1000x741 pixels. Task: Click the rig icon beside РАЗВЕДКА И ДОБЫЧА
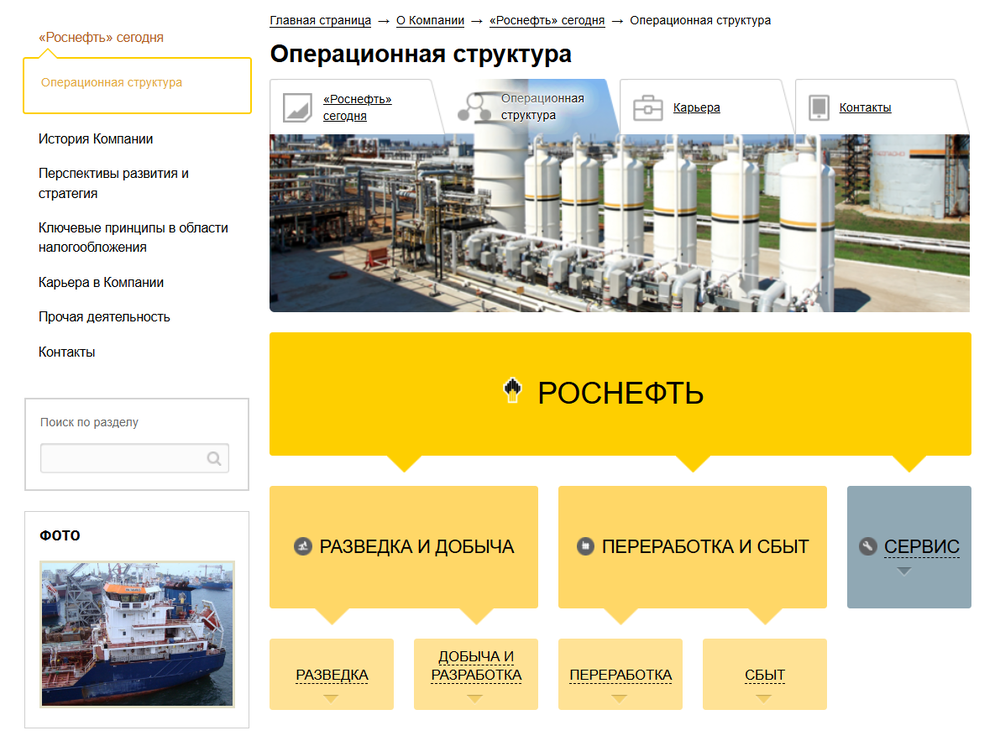click(x=302, y=547)
